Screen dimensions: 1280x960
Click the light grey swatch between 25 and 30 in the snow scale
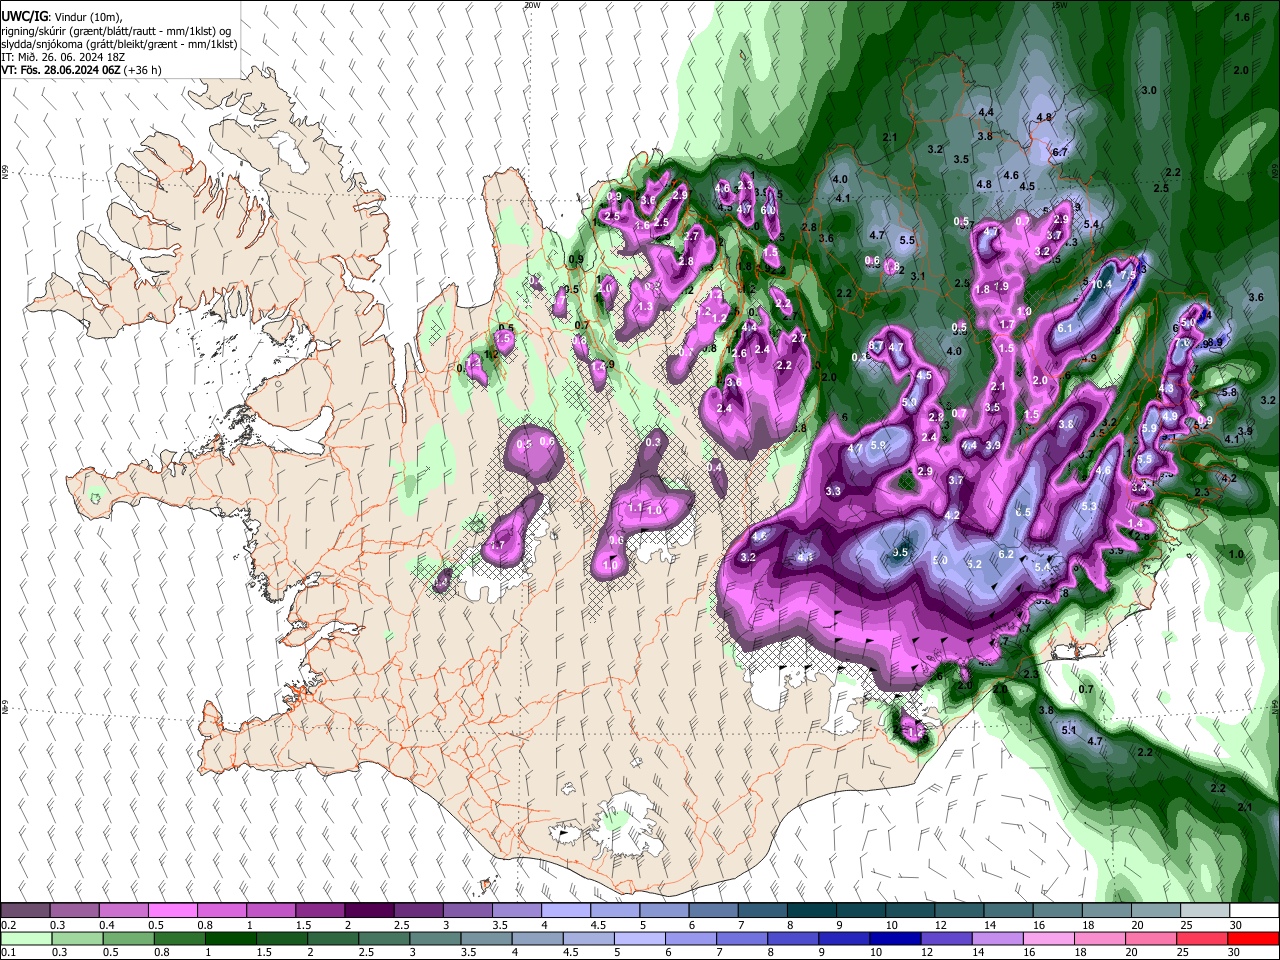click(1204, 910)
